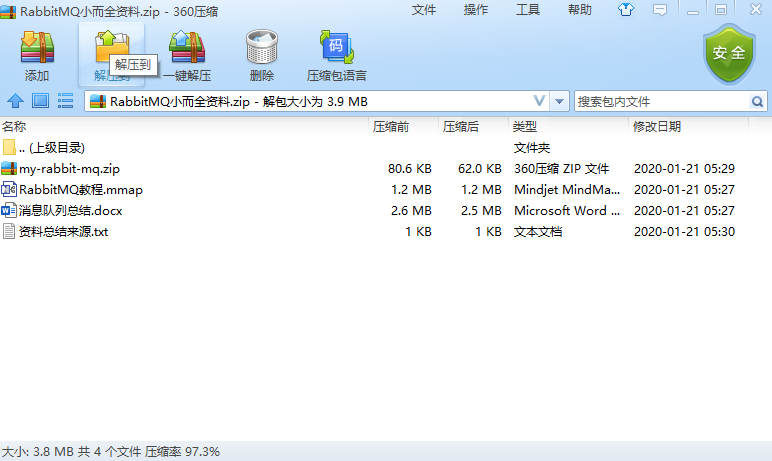This screenshot has height=461, width=772.
Task: Click the 62.0 KB compressed size value
Action: [x=480, y=168]
